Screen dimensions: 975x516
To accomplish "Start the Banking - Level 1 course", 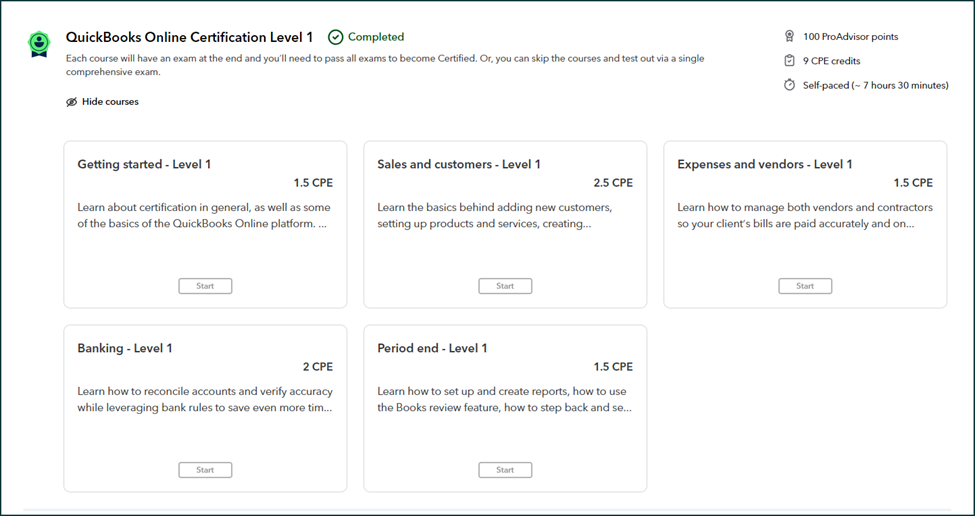I will [x=205, y=470].
